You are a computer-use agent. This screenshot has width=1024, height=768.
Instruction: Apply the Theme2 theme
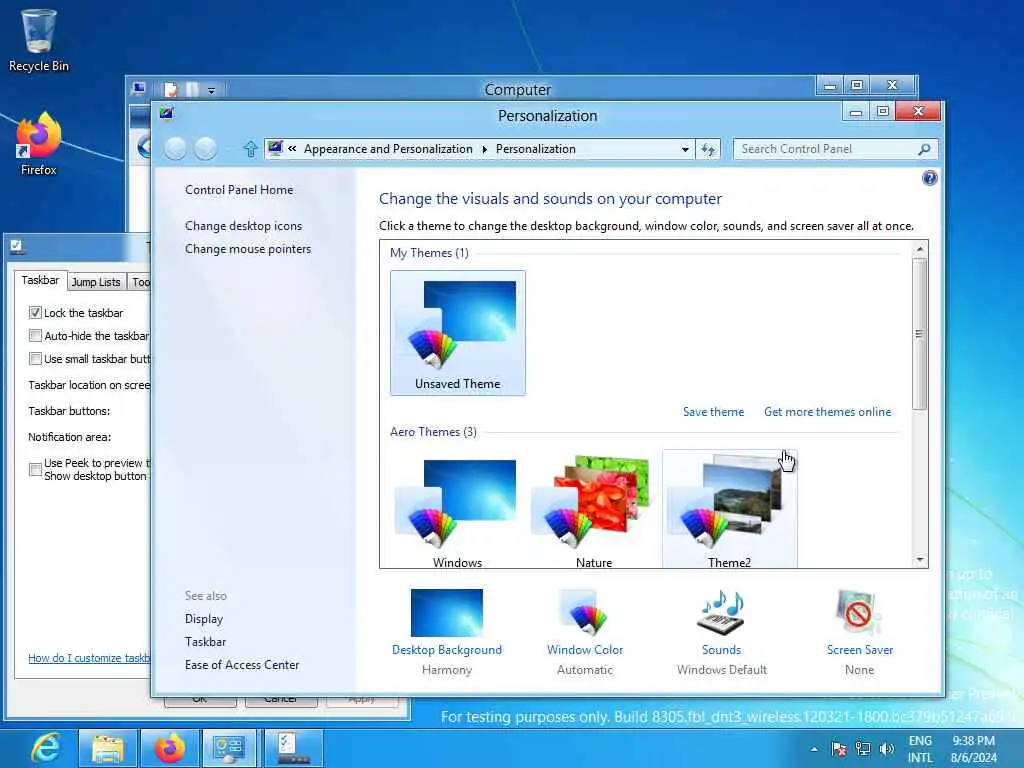729,509
